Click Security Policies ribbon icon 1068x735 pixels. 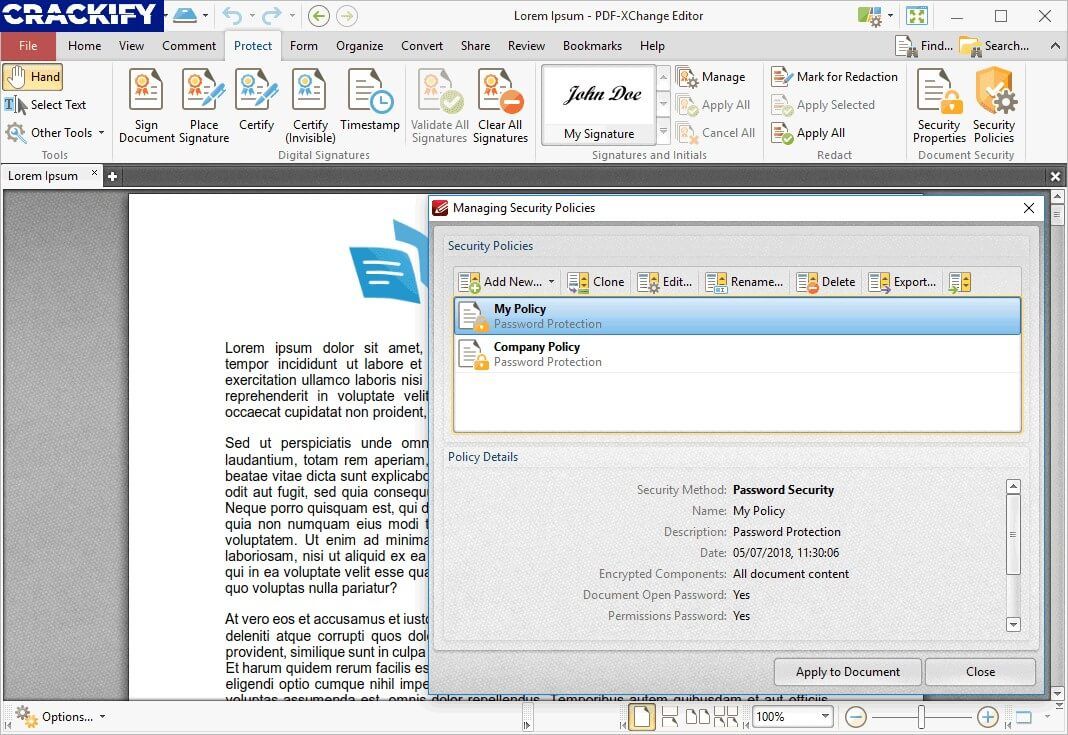click(994, 106)
